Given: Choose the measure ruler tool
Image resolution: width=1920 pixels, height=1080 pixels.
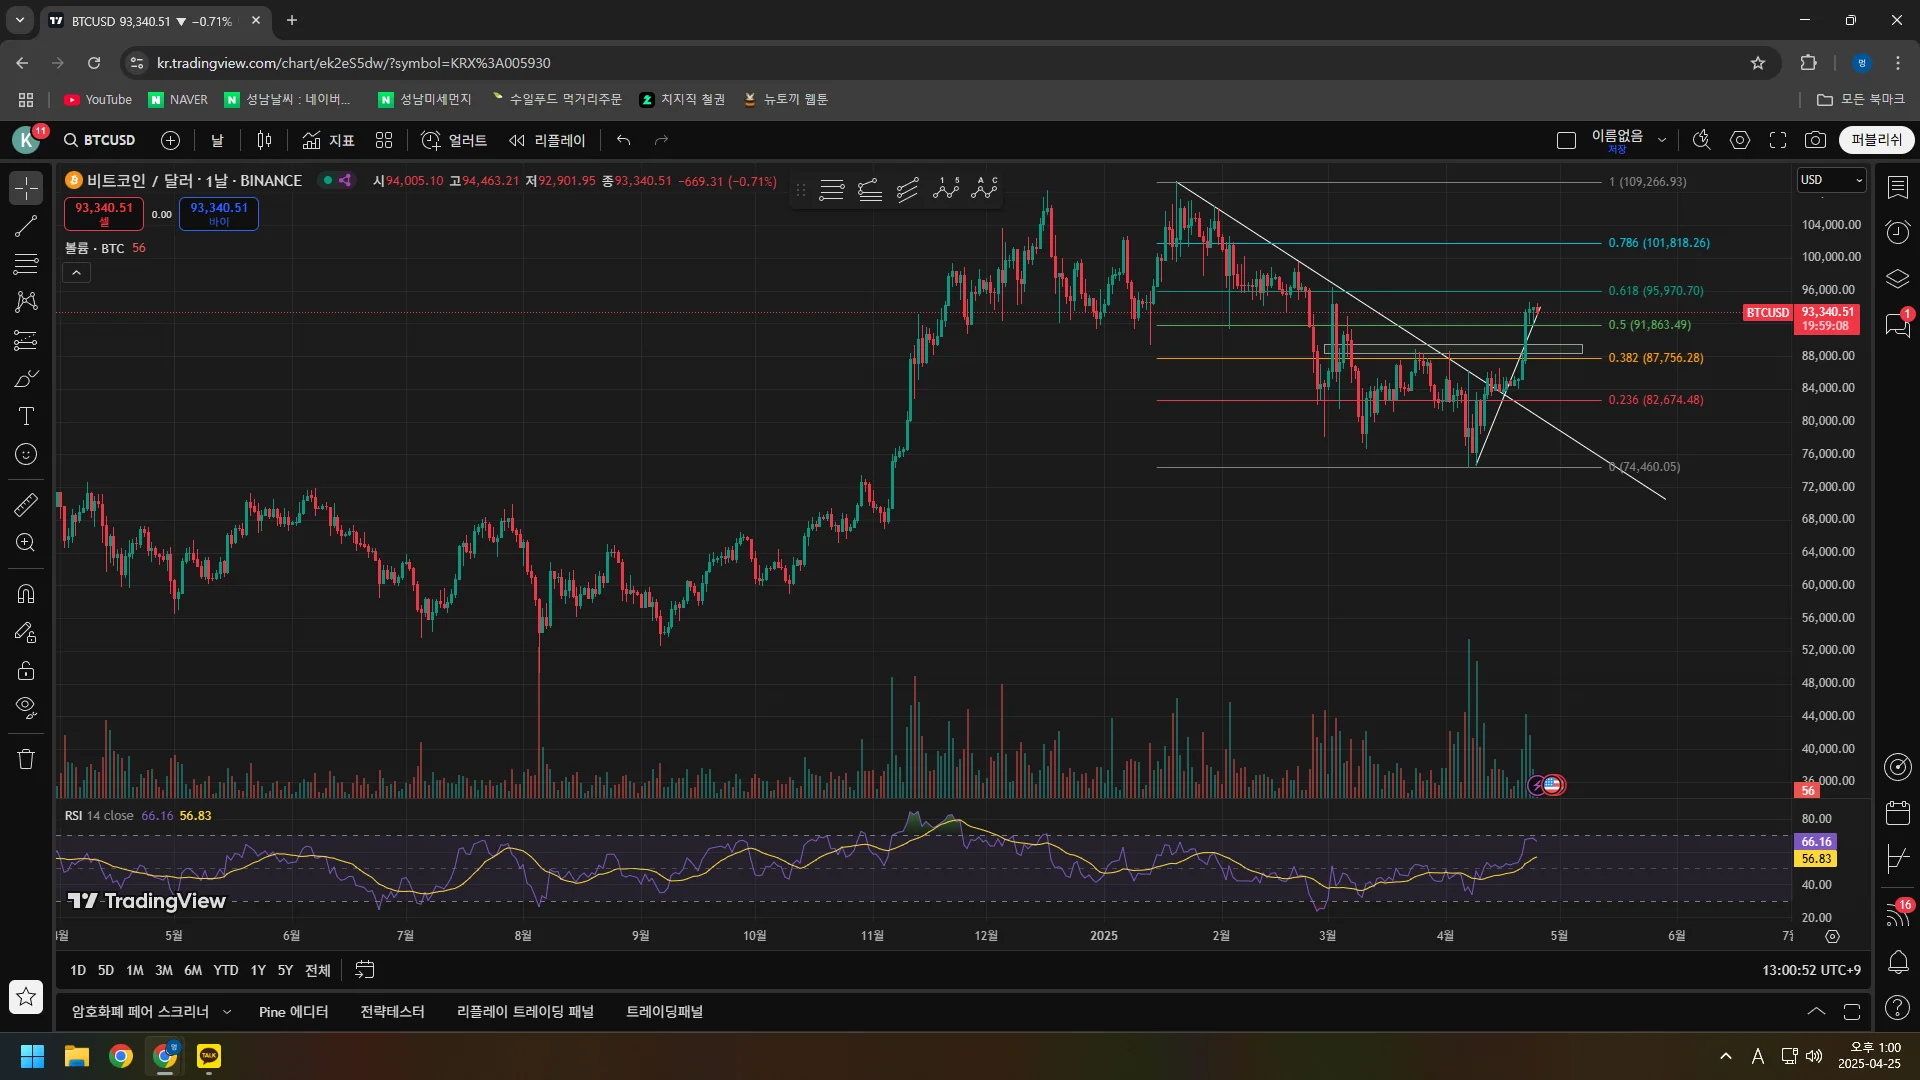Looking at the screenshot, I should point(26,505).
